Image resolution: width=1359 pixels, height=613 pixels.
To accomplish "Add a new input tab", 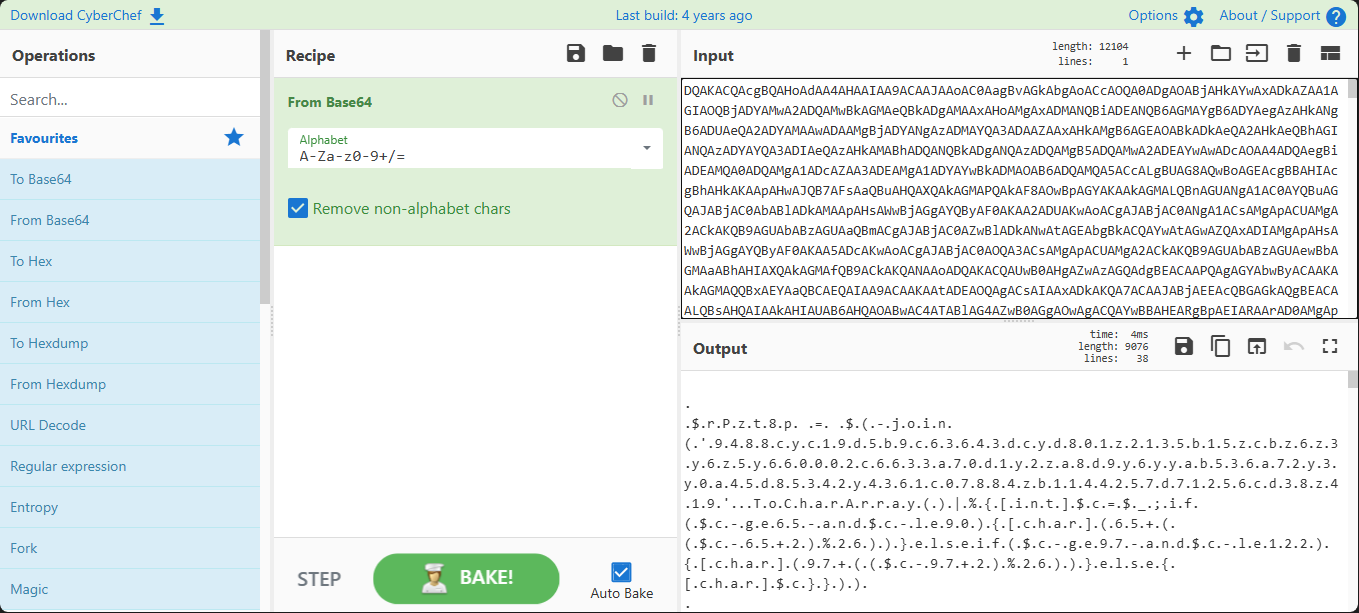I will click(x=1184, y=54).
